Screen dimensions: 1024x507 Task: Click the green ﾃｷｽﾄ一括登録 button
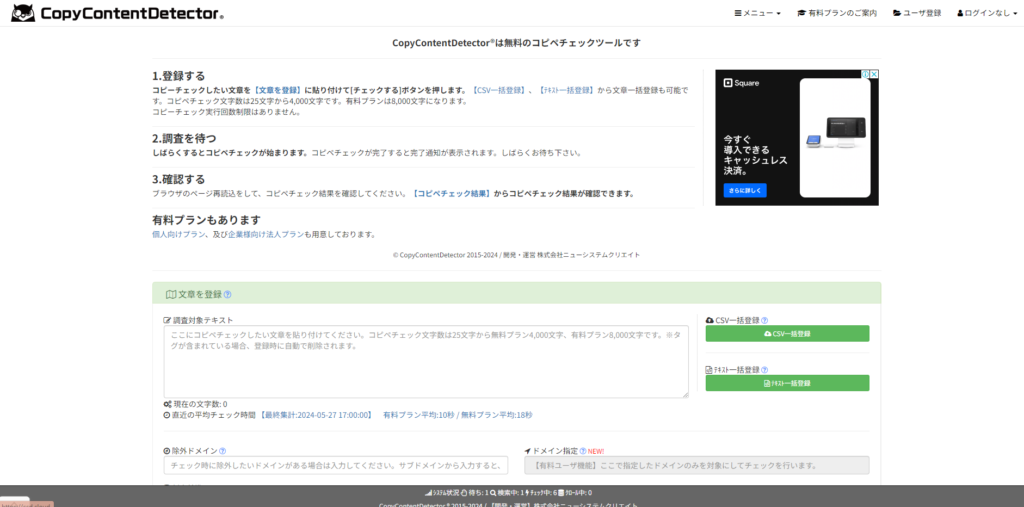click(x=787, y=383)
